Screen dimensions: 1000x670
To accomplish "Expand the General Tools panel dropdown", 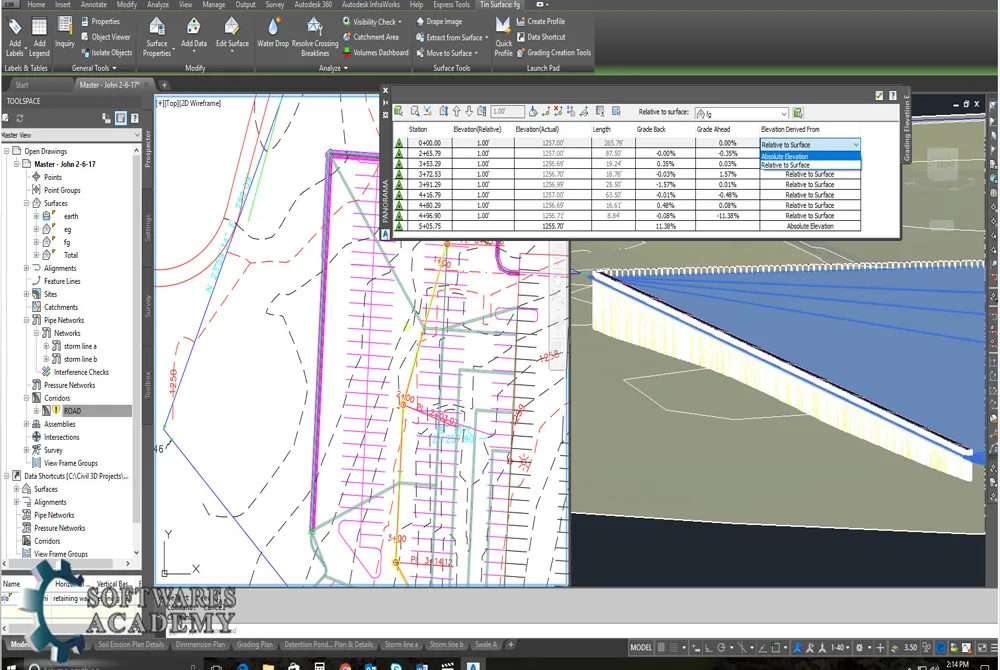I will (x=94, y=68).
